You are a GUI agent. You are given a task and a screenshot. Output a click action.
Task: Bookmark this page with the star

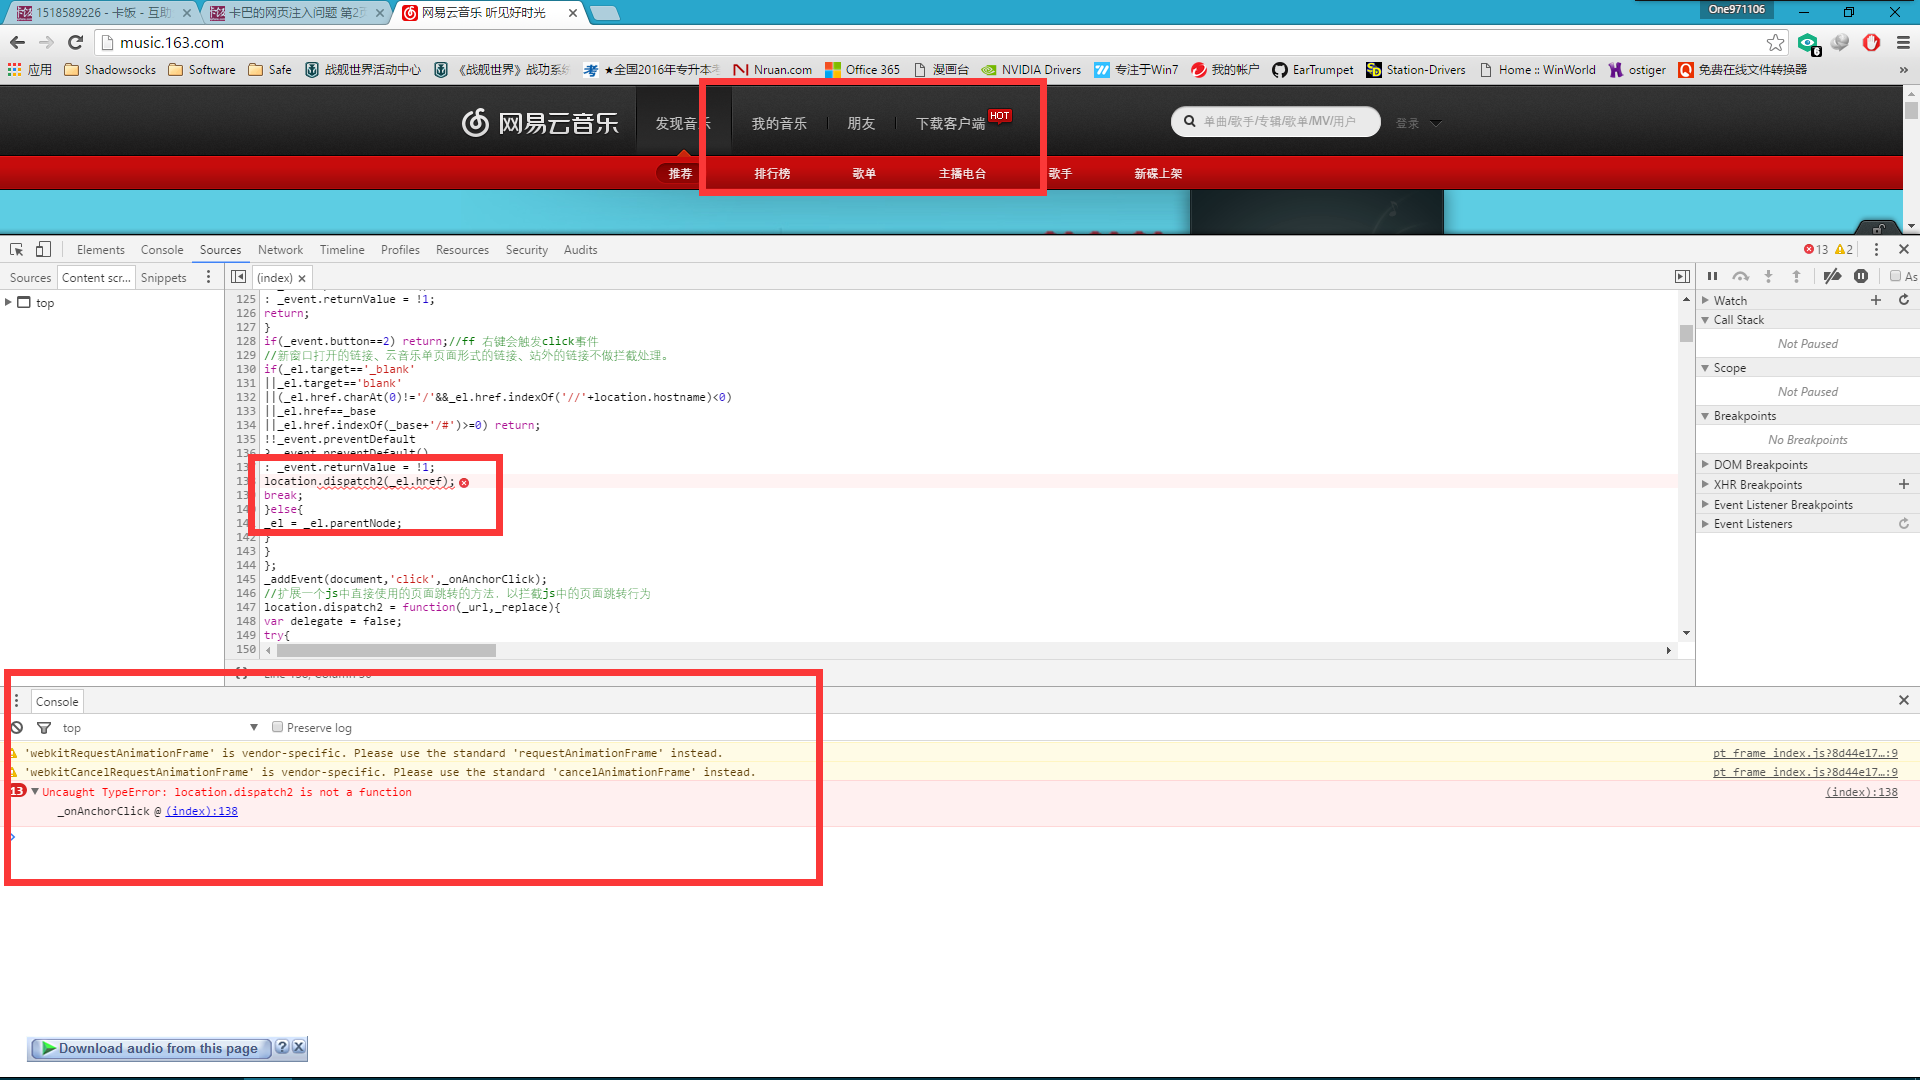point(1775,42)
